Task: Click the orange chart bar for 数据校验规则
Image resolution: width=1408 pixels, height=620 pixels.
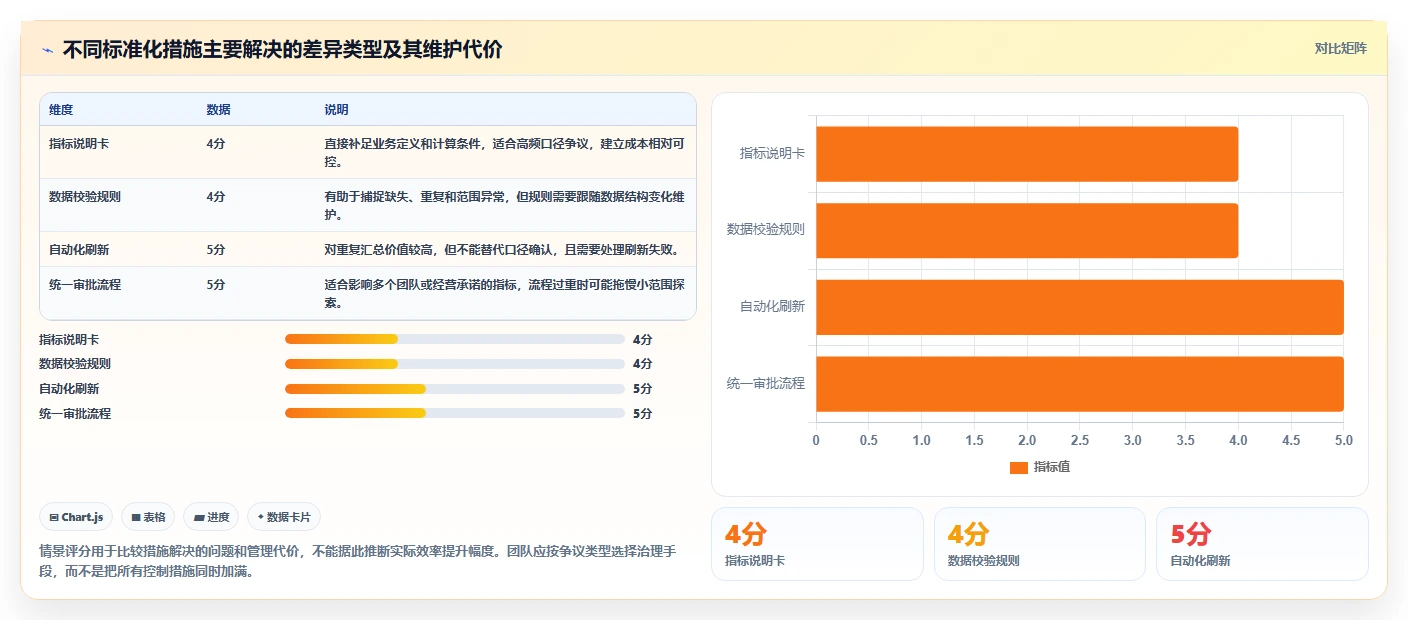Action: coord(1027,230)
